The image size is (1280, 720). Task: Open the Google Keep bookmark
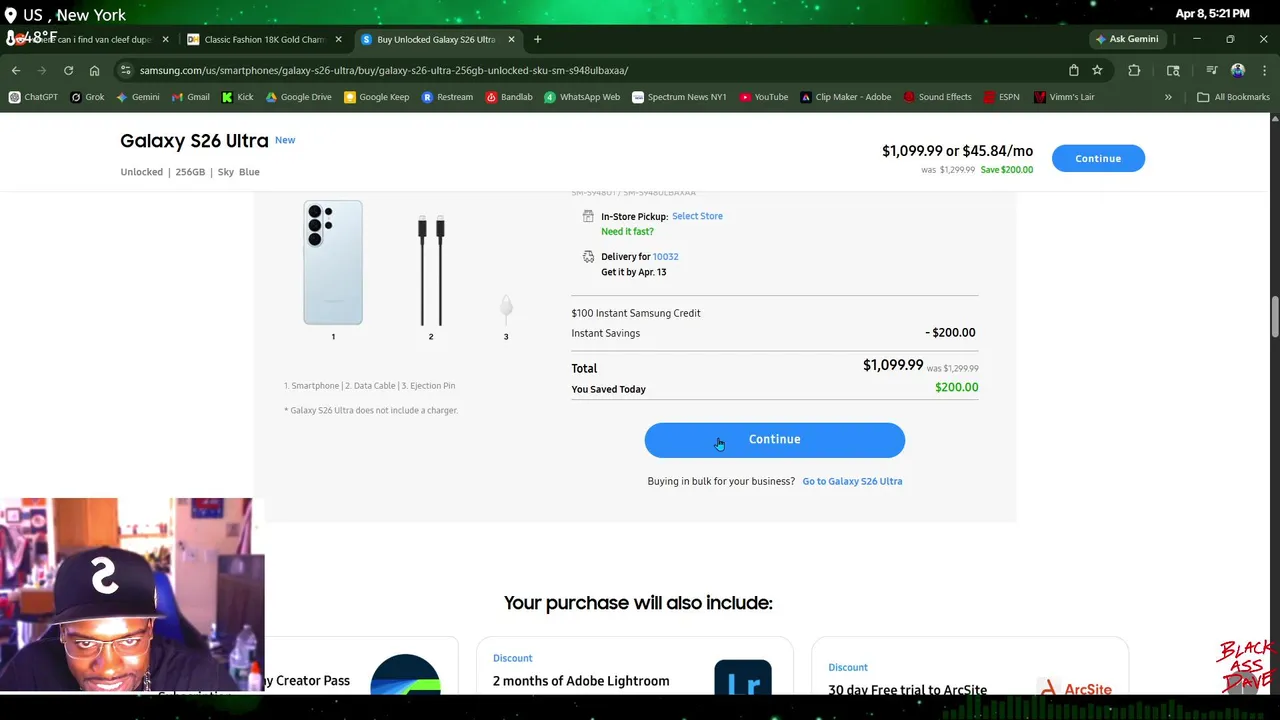(376, 97)
